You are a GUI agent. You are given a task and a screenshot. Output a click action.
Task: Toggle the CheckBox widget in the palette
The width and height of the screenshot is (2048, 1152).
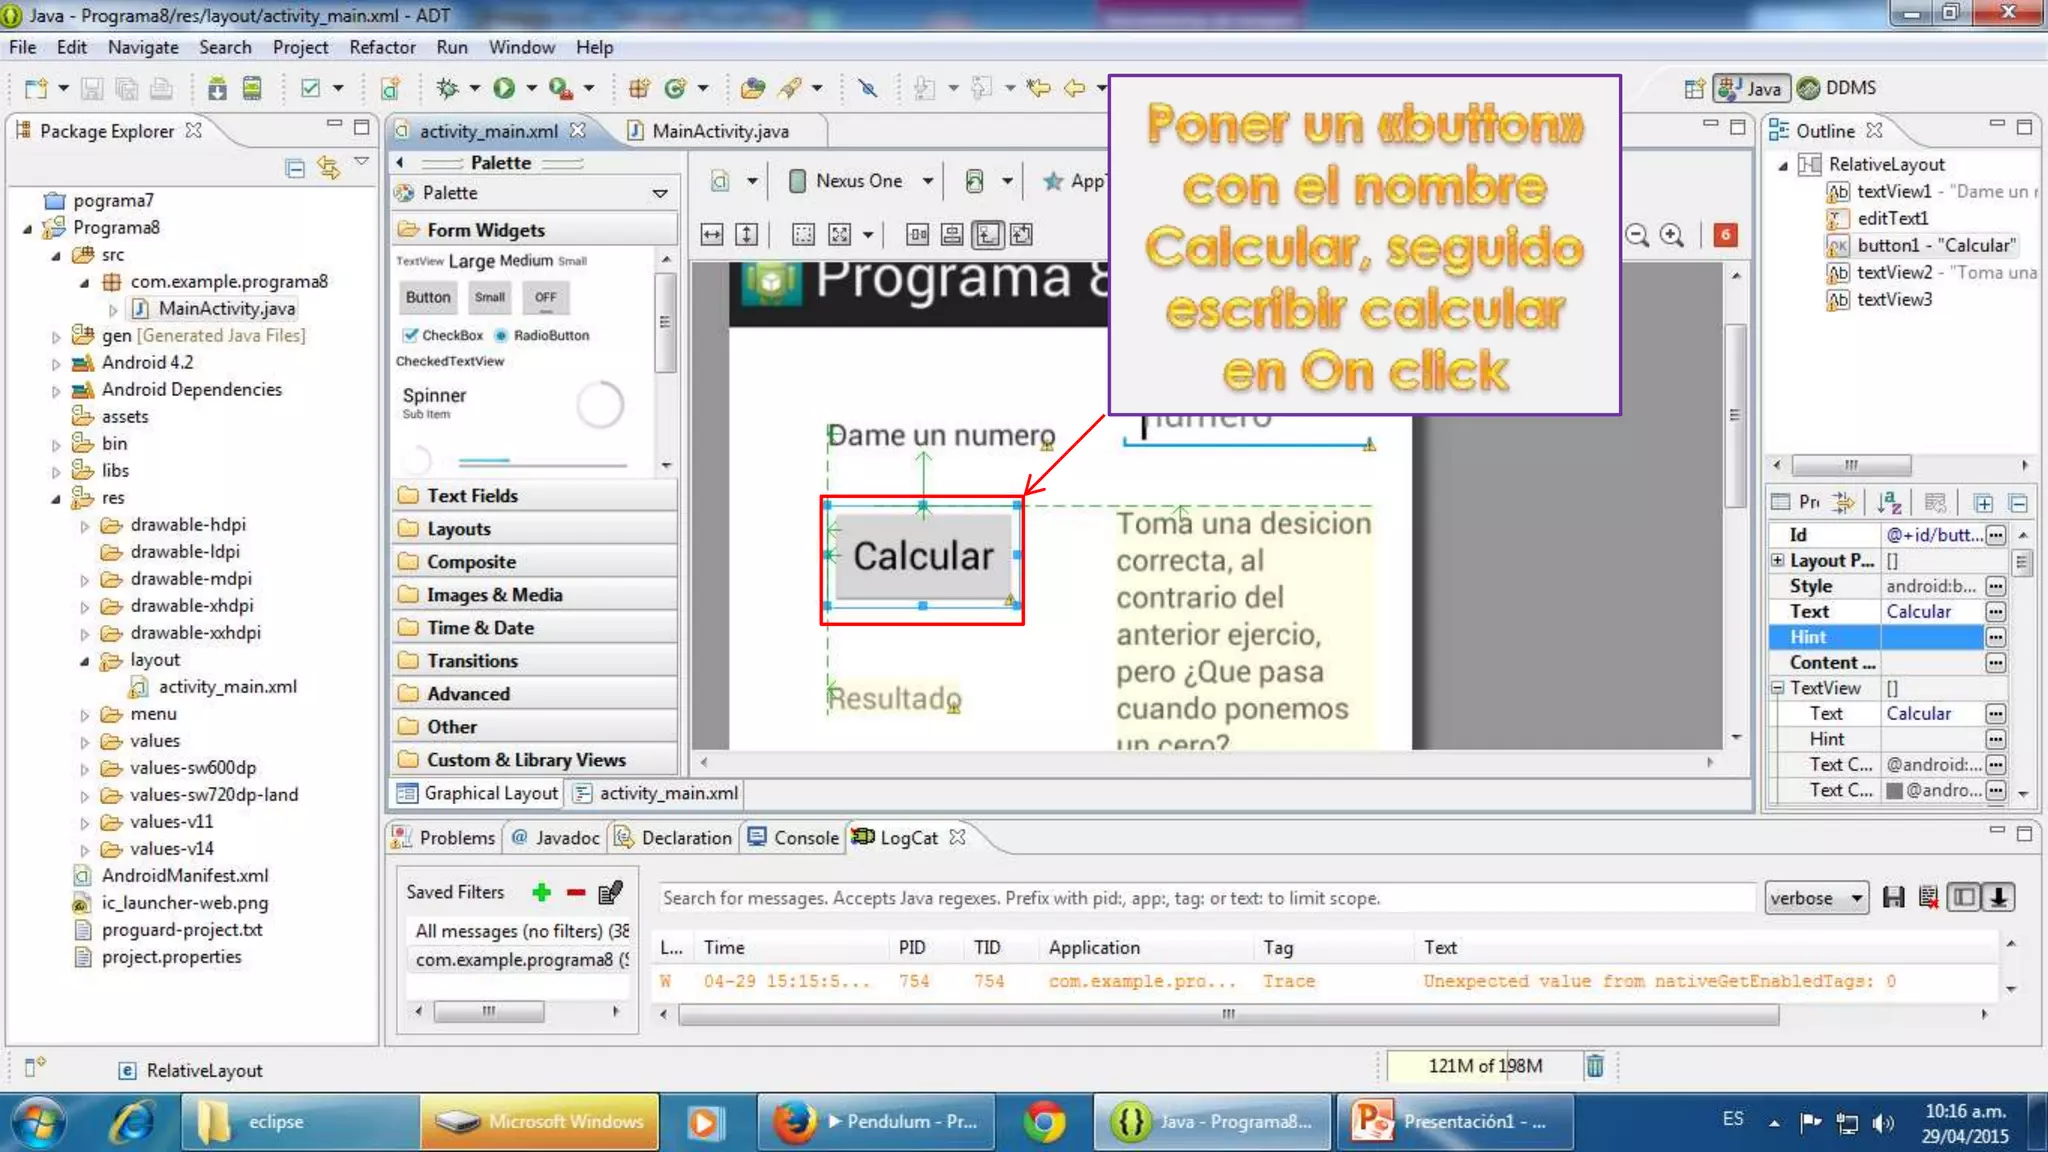(410, 335)
